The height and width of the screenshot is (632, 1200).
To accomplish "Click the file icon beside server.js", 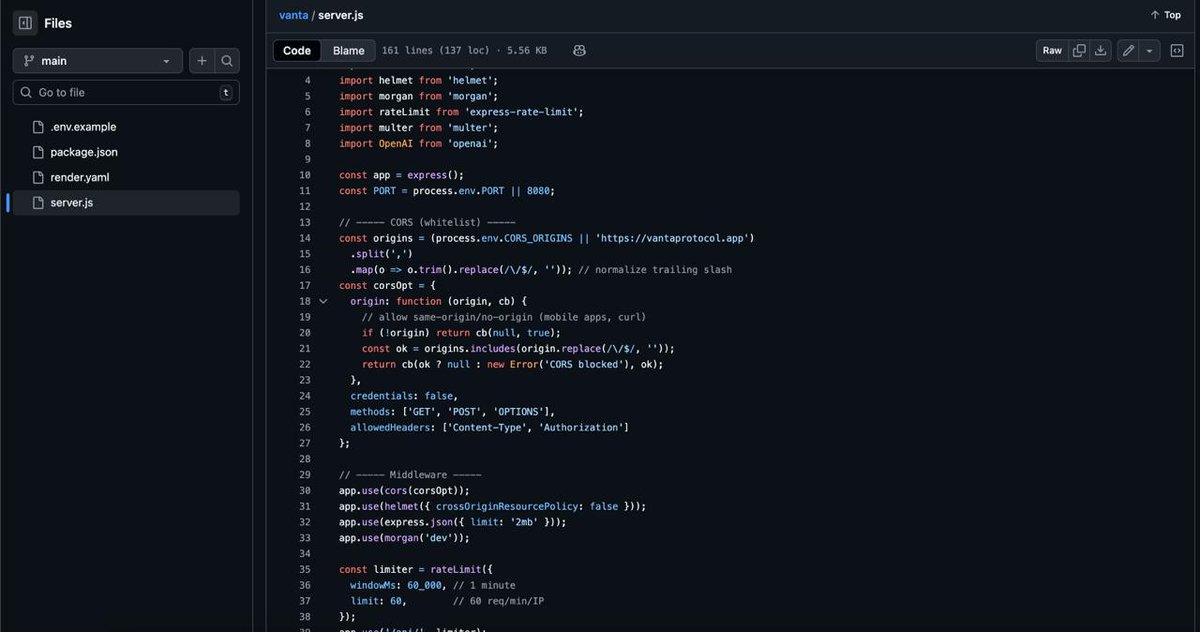I will [x=38, y=202].
